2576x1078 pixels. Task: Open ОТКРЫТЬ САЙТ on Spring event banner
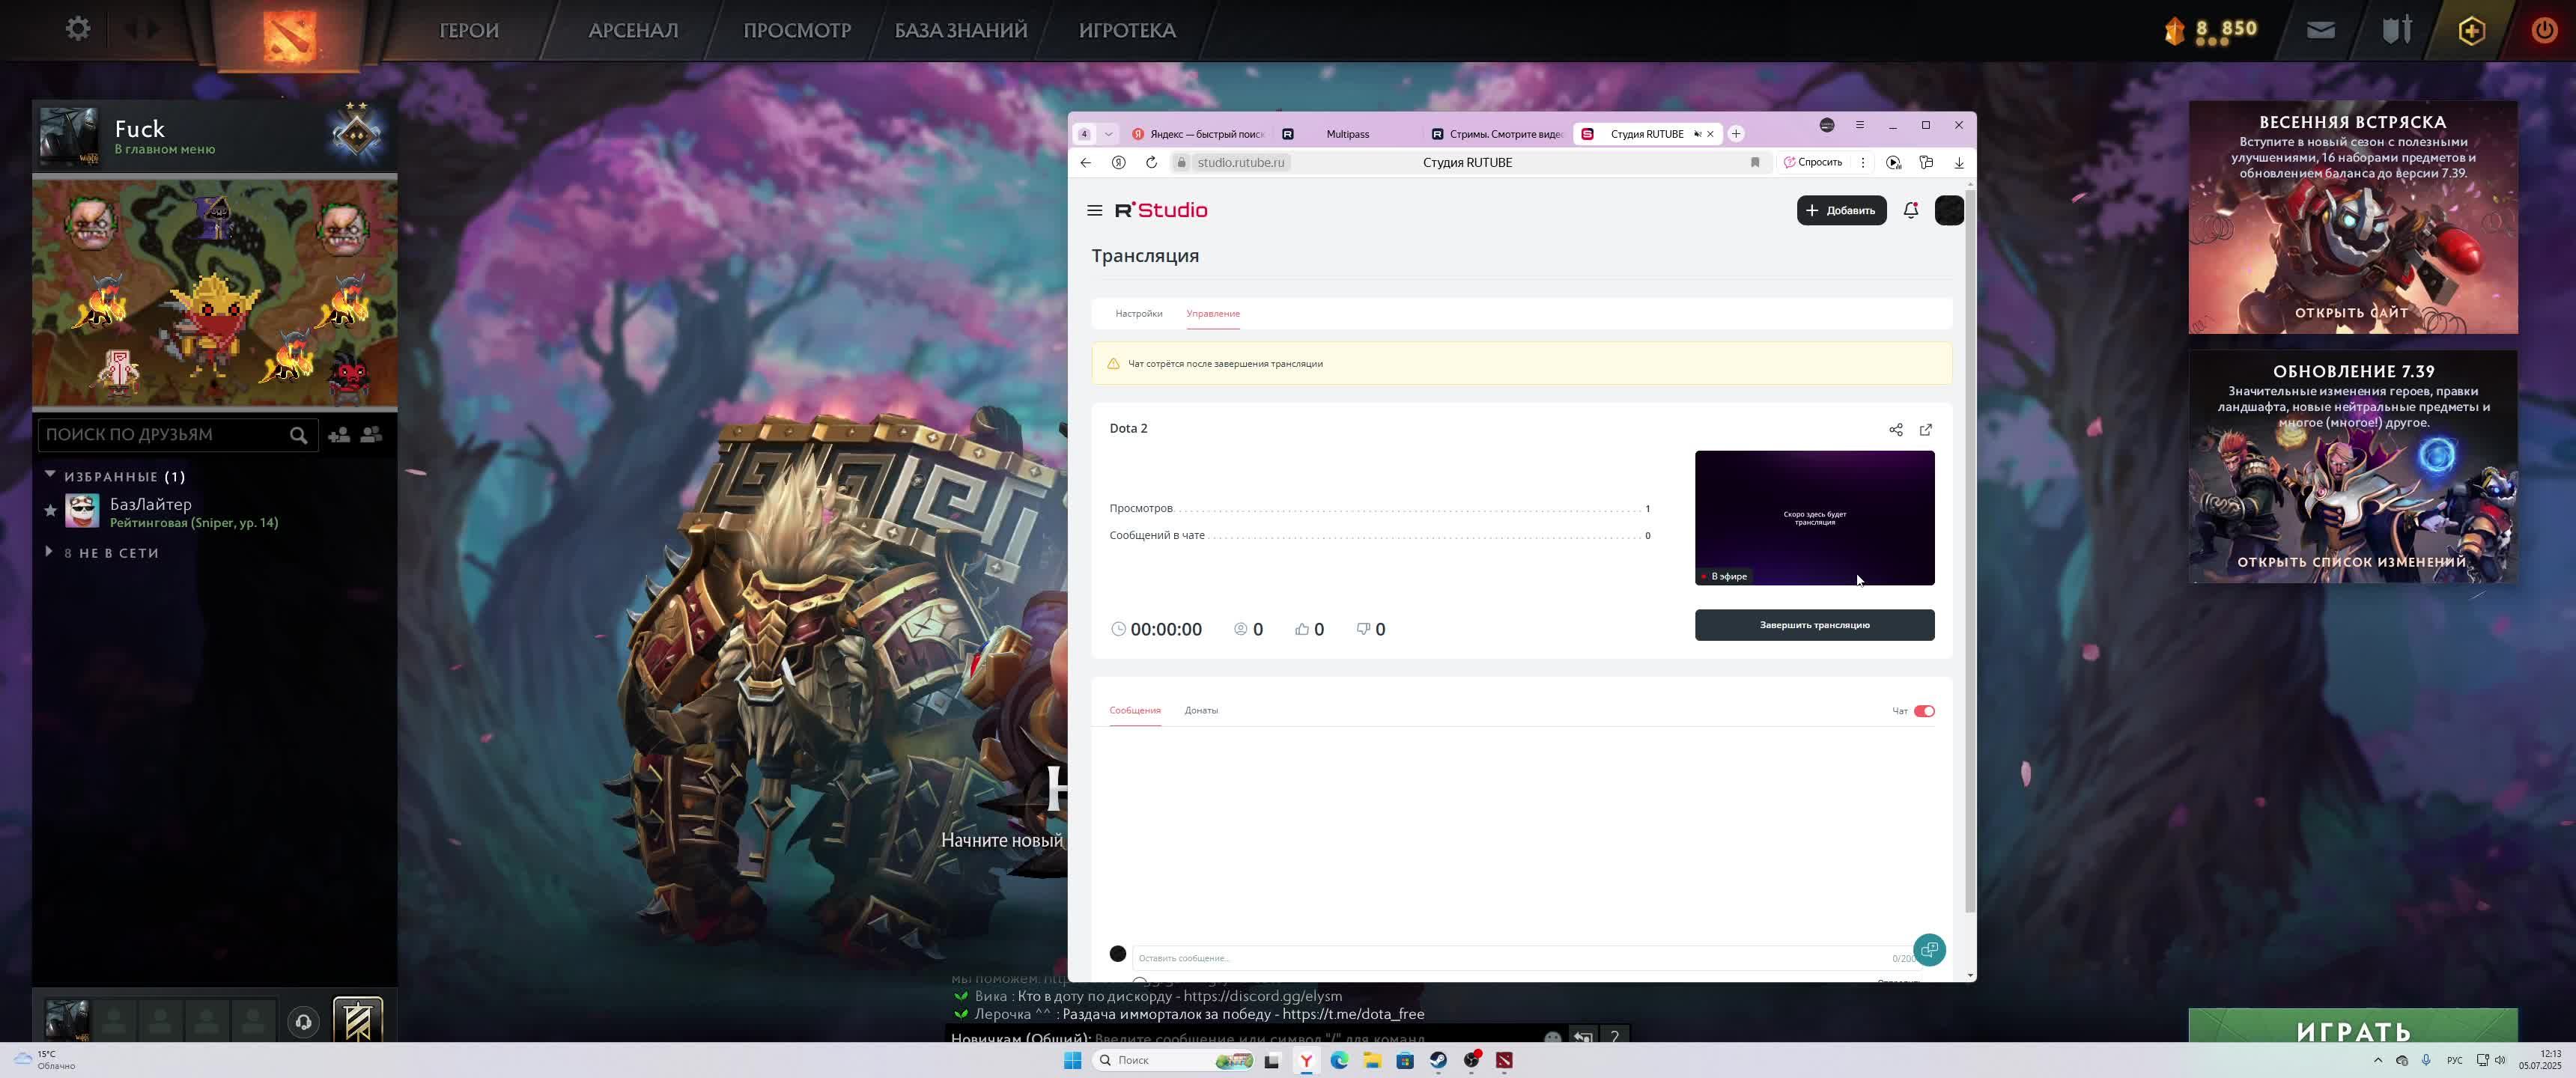click(2351, 312)
